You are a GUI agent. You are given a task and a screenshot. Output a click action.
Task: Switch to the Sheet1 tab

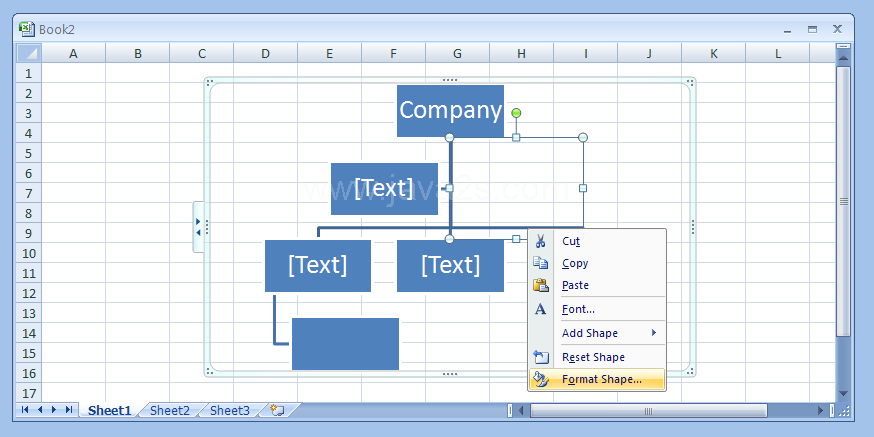[109, 410]
